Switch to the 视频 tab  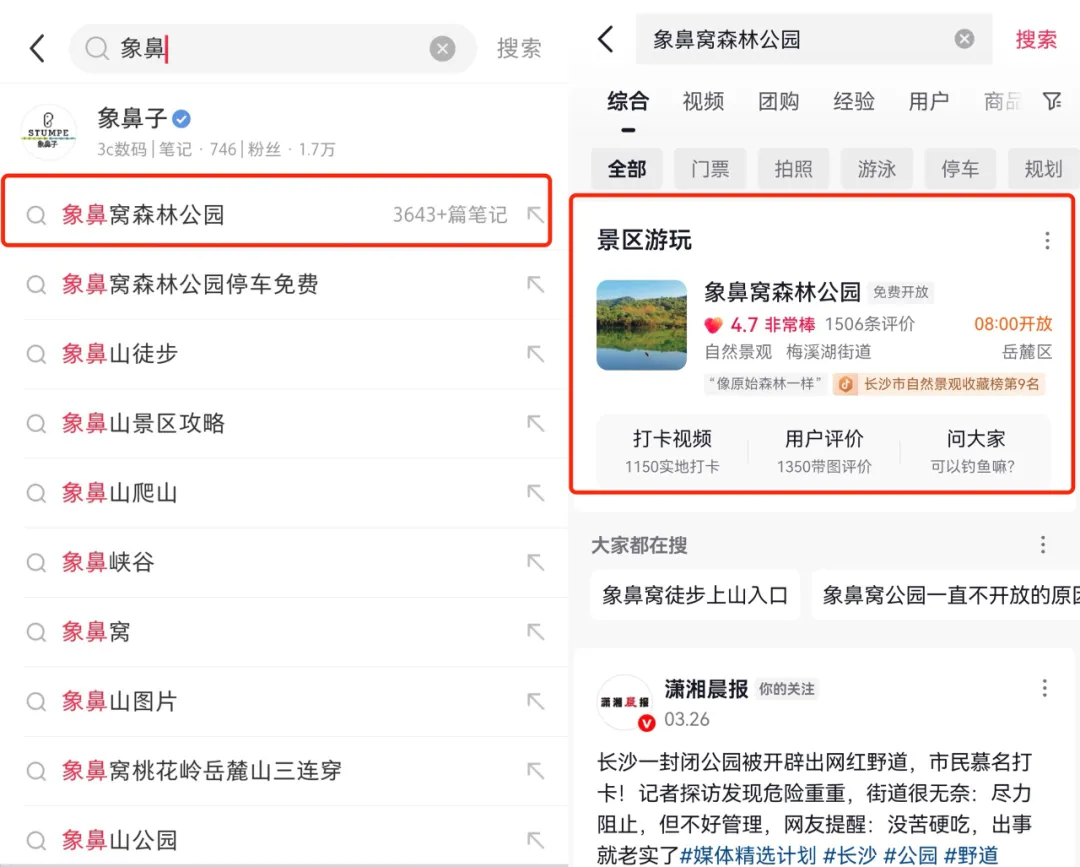(x=703, y=102)
